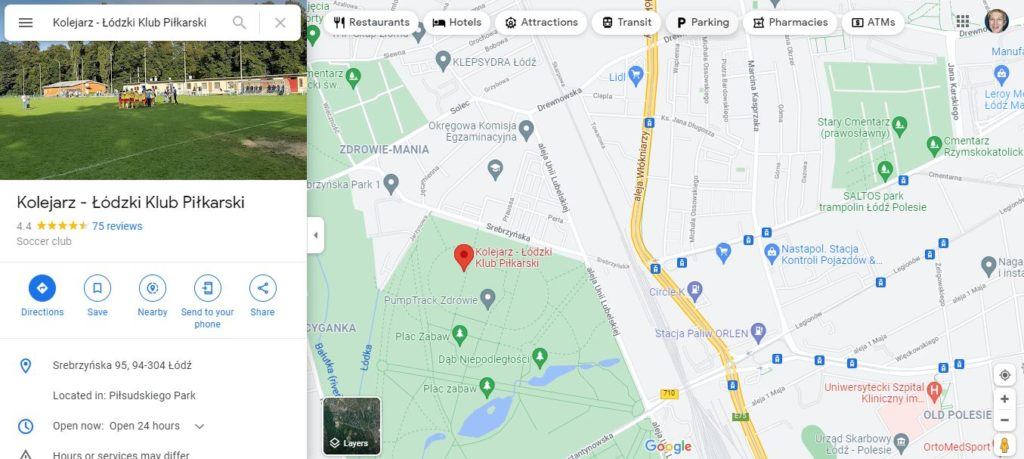The image size is (1024, 459).
Task: Drop Street View pegman
Action: pyautogui.click(x=1004, y=445)
